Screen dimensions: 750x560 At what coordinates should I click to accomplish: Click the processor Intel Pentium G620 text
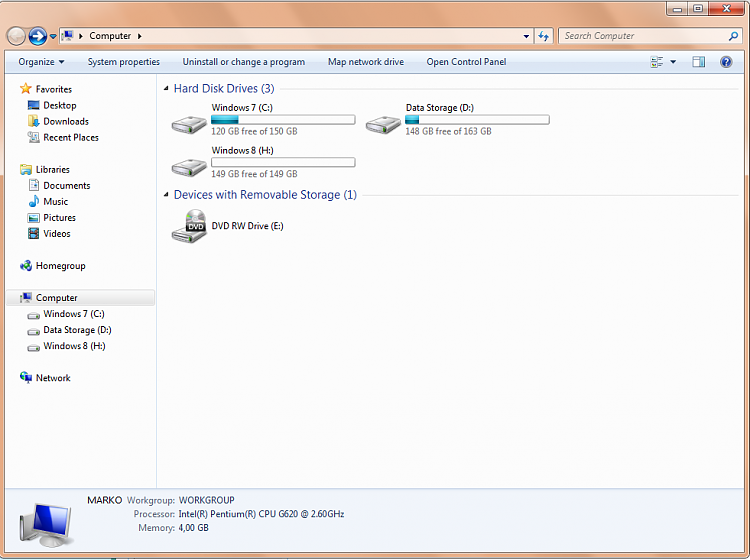(x=261, y=514)
